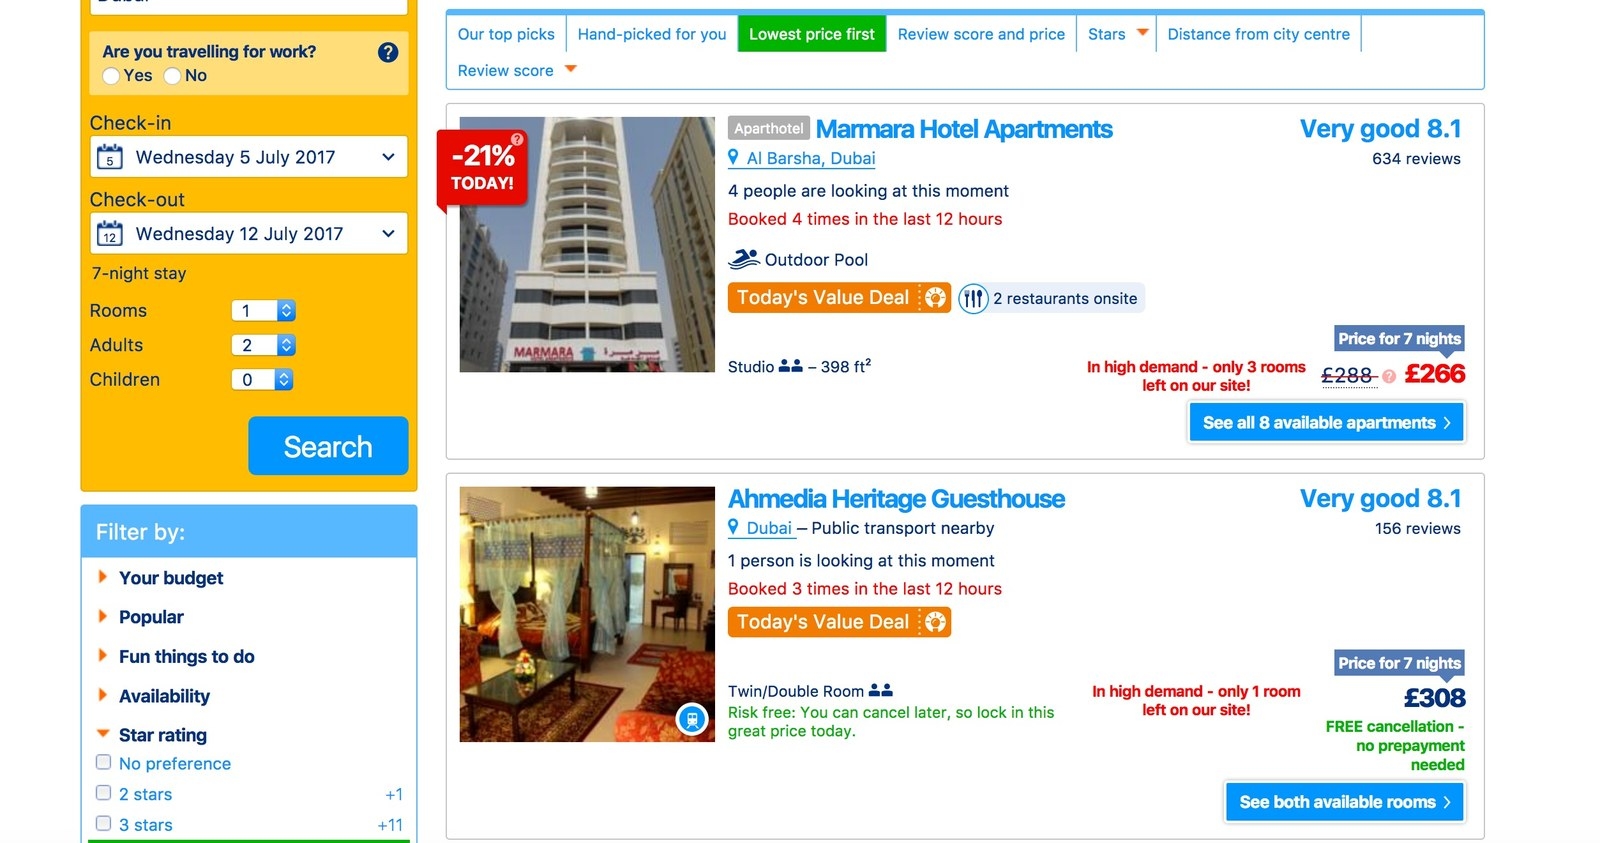Click See all 8 available apartments
This screenshot has height=843, width=1600.
pyautogui.click(x=1327, y=423)
